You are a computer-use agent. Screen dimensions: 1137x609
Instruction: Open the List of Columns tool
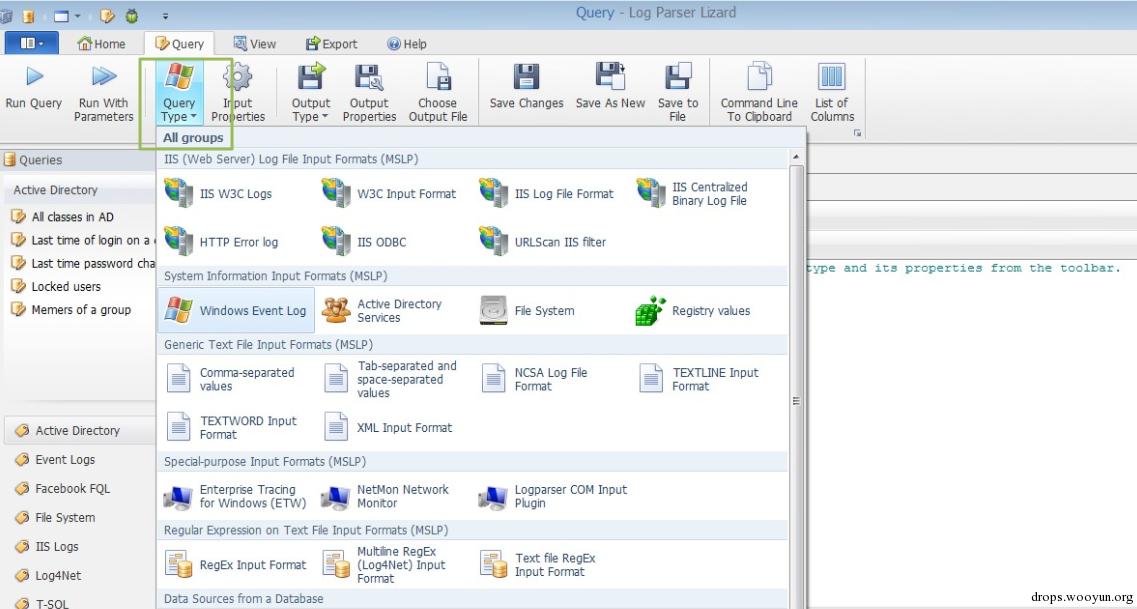point(831,78)
